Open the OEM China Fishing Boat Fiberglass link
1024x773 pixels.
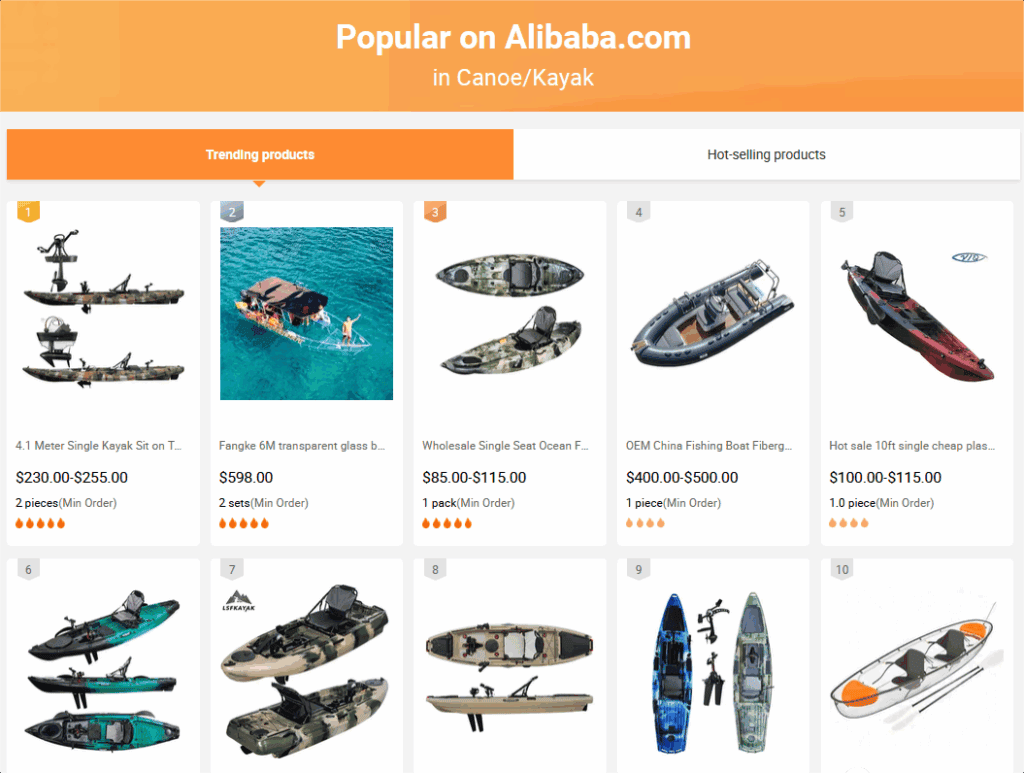(709, 446)
